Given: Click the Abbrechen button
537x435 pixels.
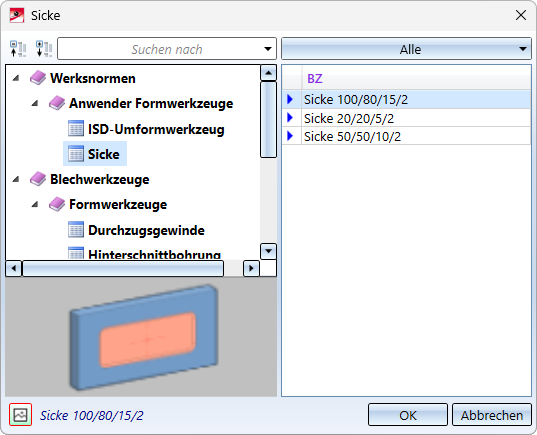Looking at the screenshot, I should [492, 415].
